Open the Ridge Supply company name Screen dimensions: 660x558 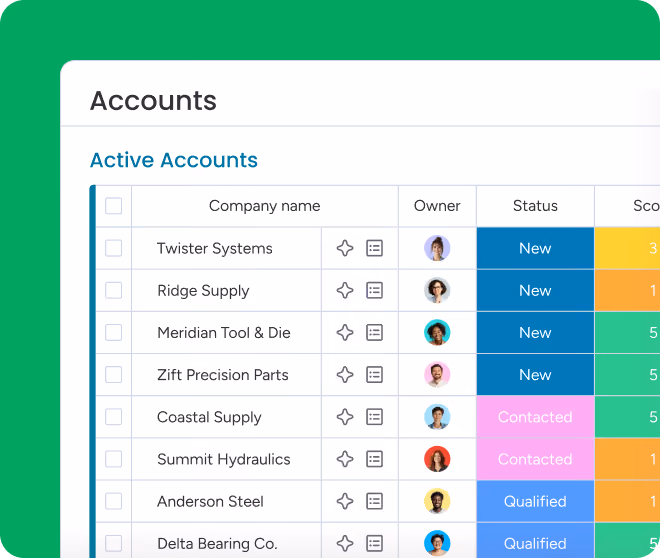[x=203, y=291]
